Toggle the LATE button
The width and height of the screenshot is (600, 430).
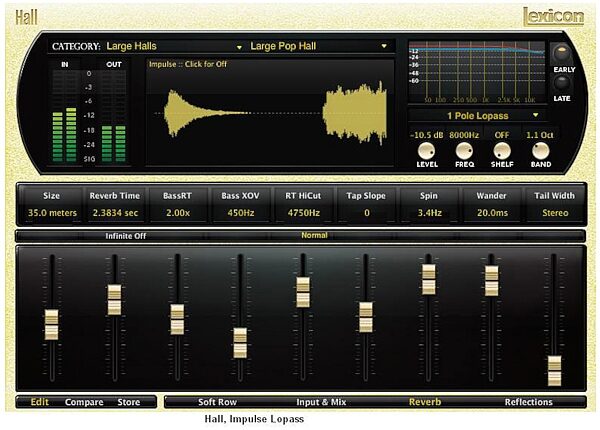562,83
